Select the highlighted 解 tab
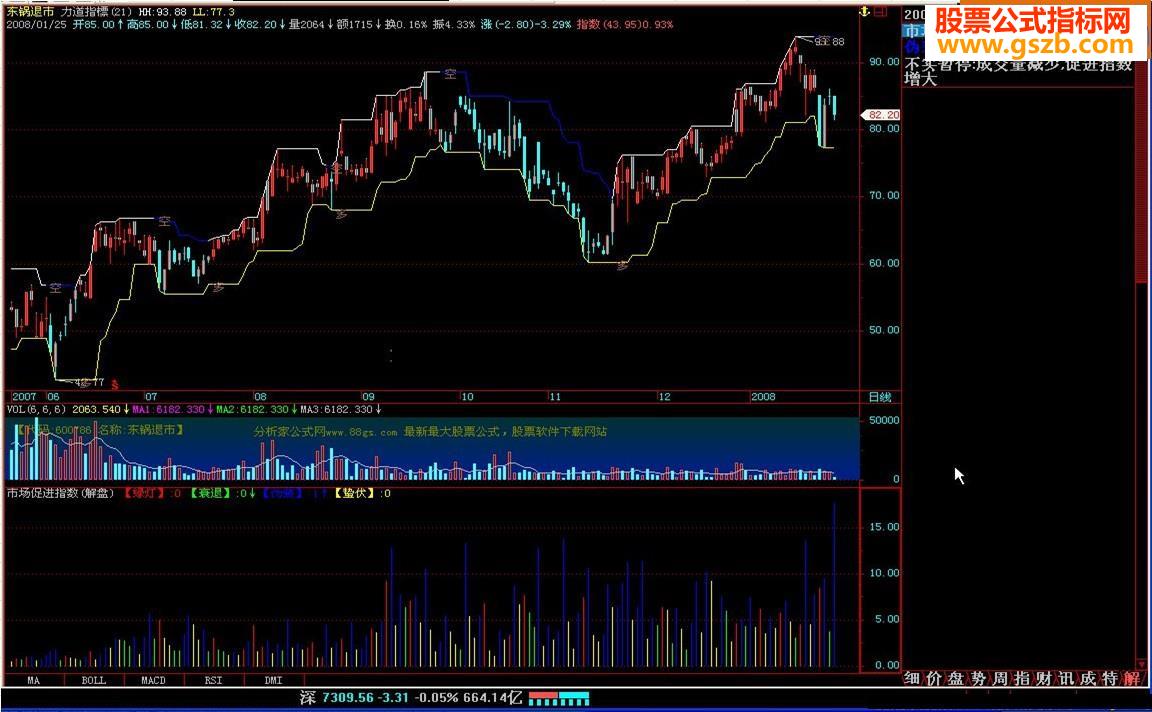This screenshot has width=1152, height=712. tap(1131, 679)
